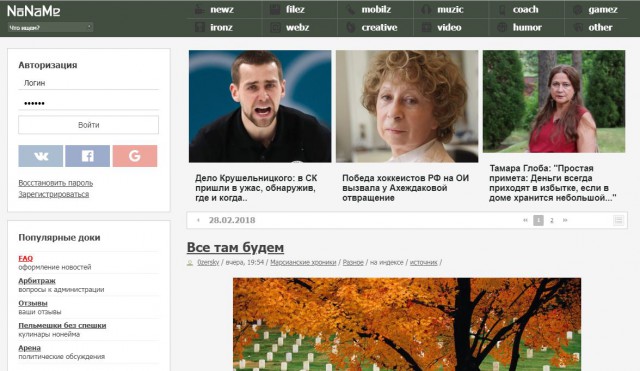Open the Зарегистрироваться link

pos(53,194)
